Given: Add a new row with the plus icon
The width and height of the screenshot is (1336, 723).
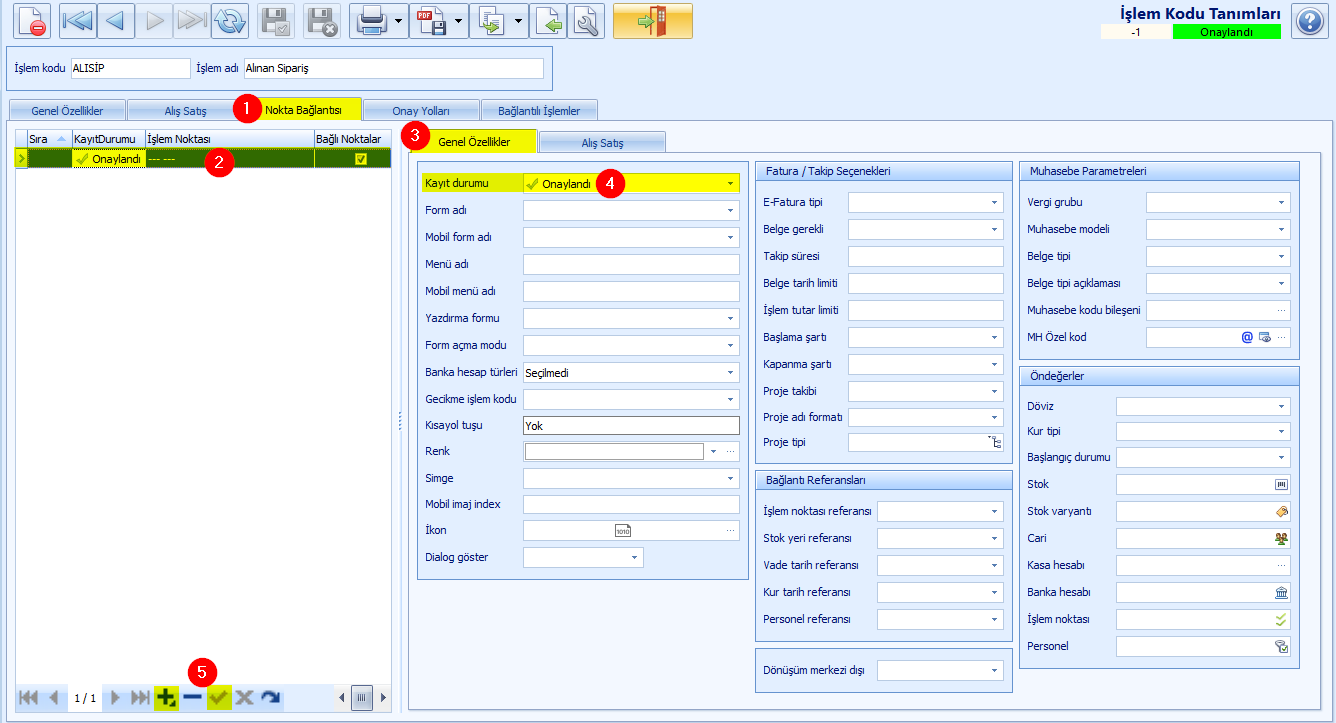Looking at the screenshot, I should pos(166,697).
